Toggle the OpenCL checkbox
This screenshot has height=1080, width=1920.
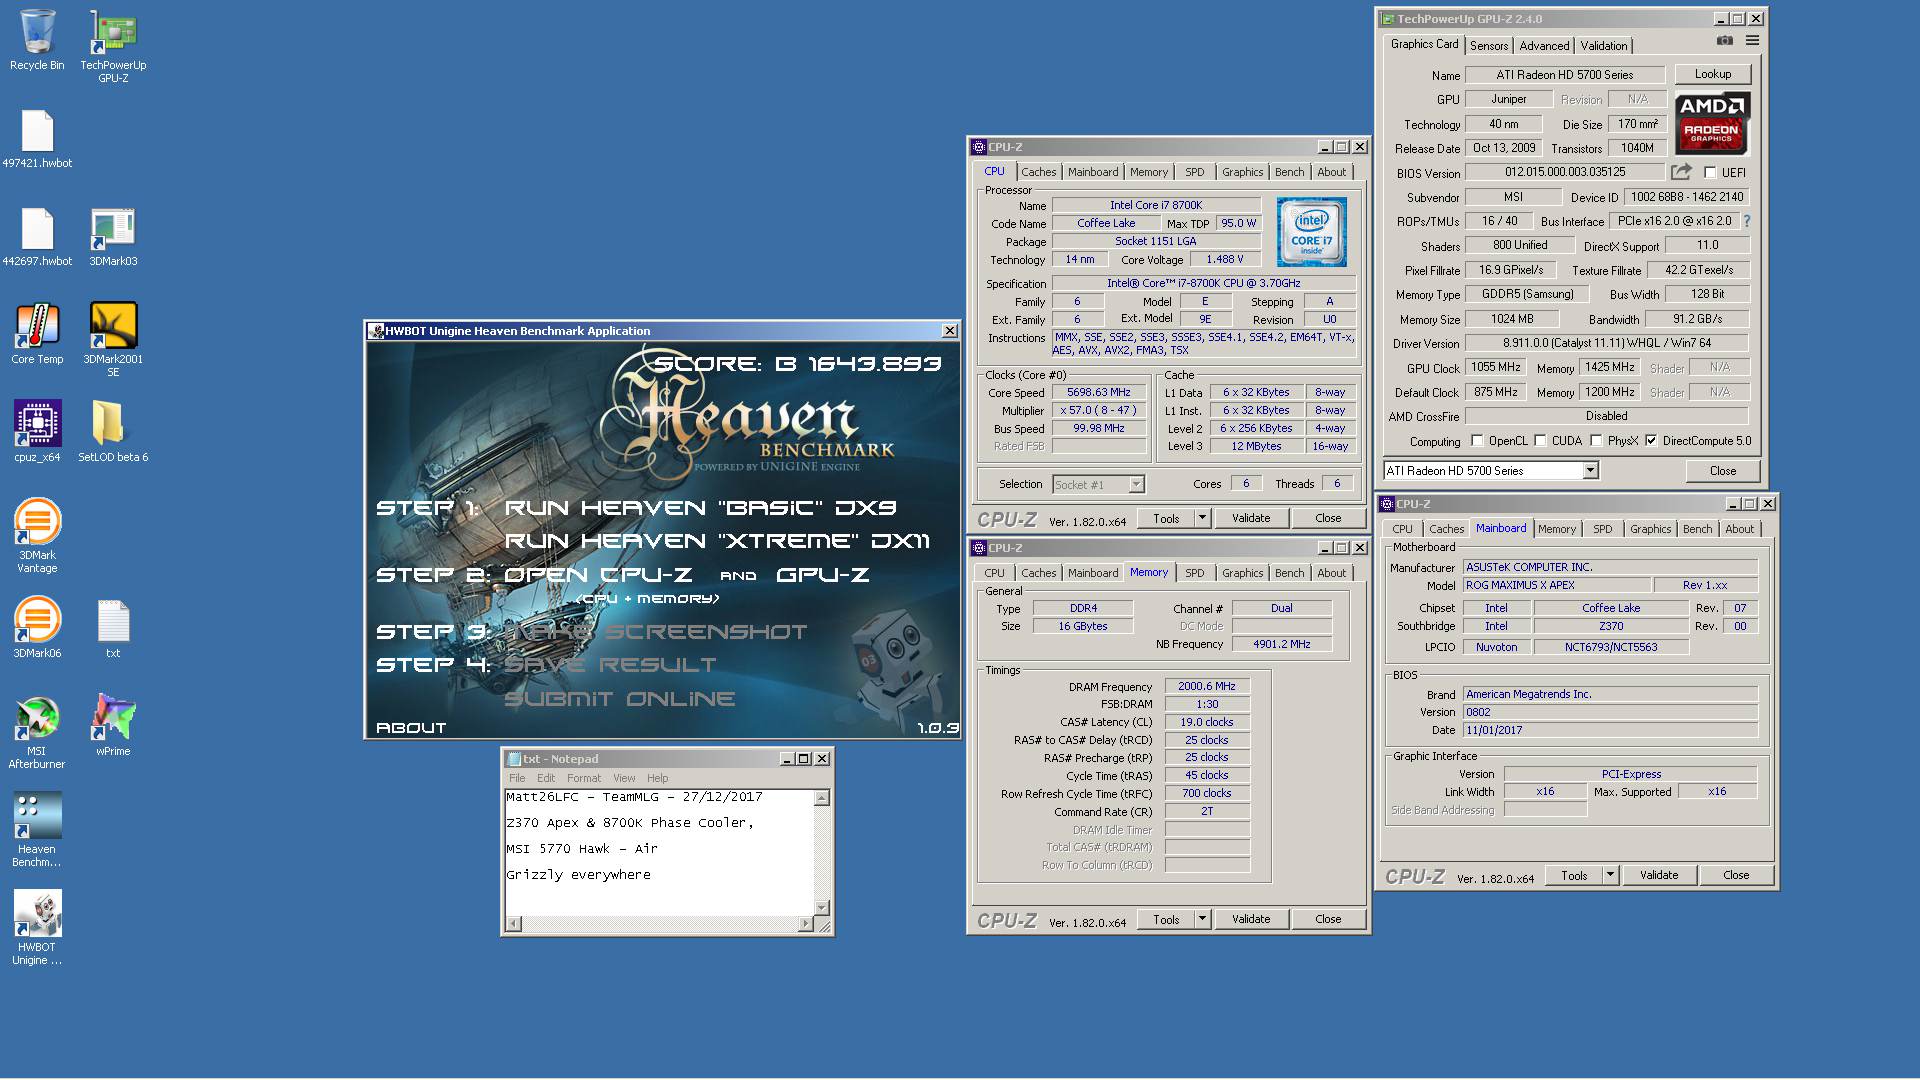click(1477, 441)
